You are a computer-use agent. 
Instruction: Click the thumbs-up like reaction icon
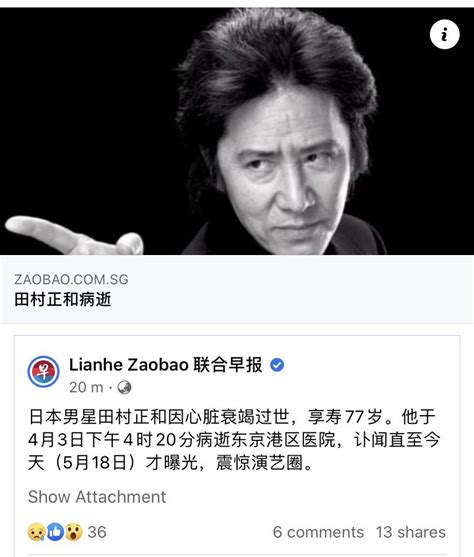[55, 532]
